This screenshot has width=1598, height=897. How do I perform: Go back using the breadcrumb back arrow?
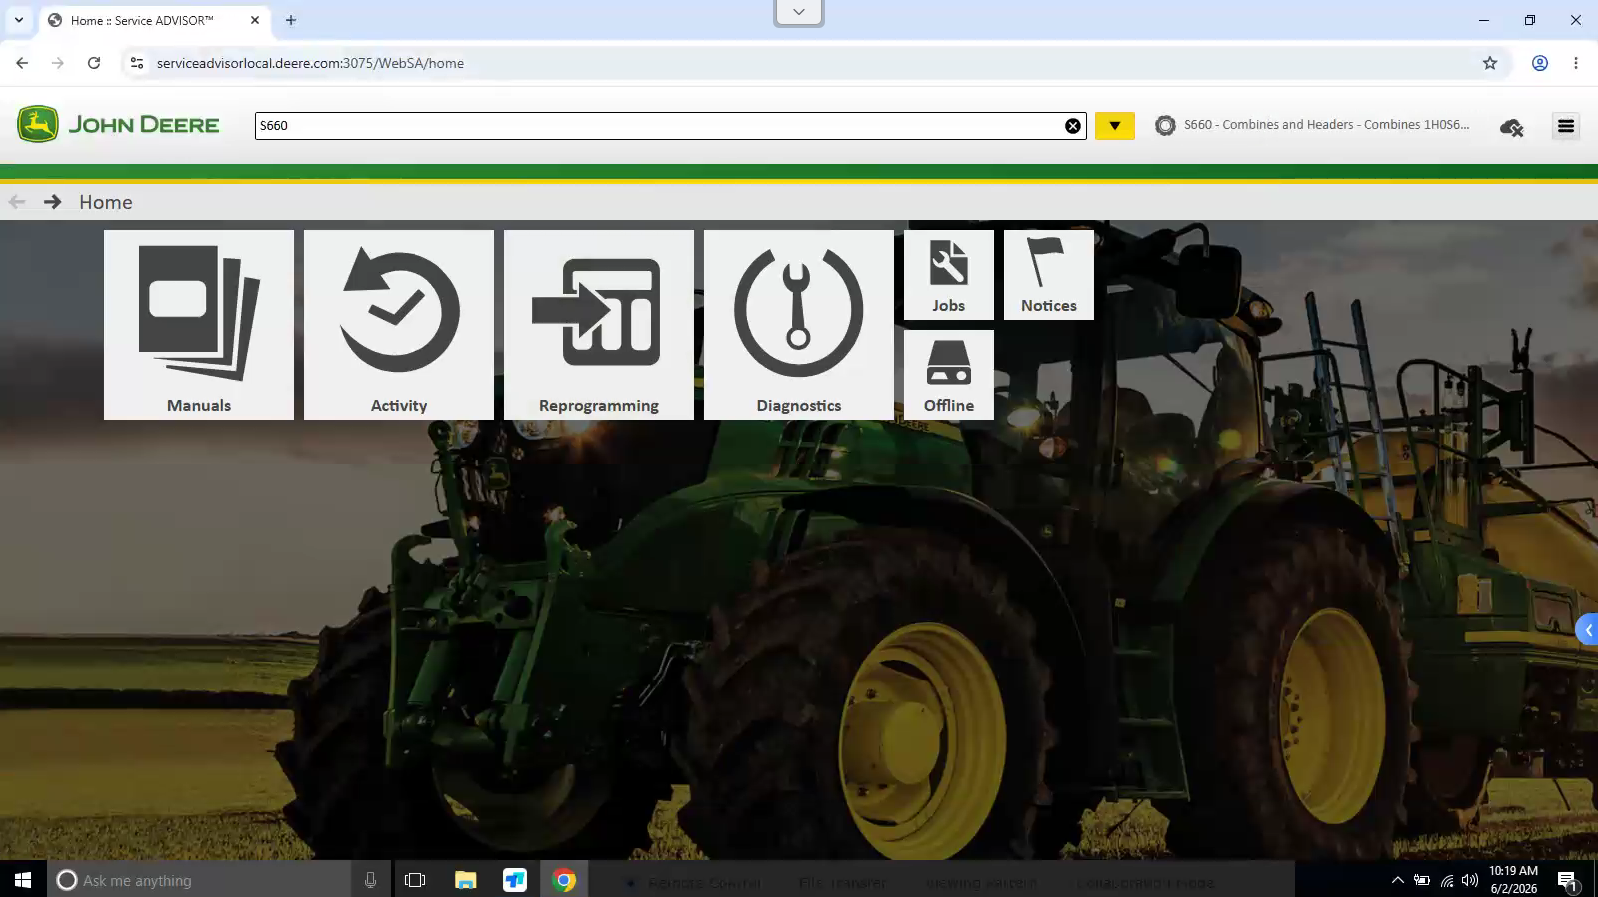point(17,202)
